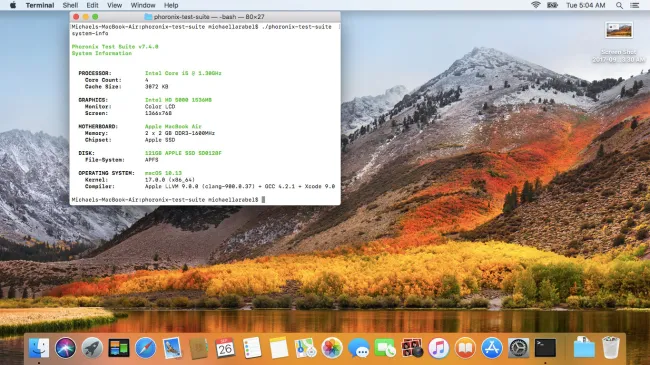Open Photo Booth in the Dock

pos(412,348)
